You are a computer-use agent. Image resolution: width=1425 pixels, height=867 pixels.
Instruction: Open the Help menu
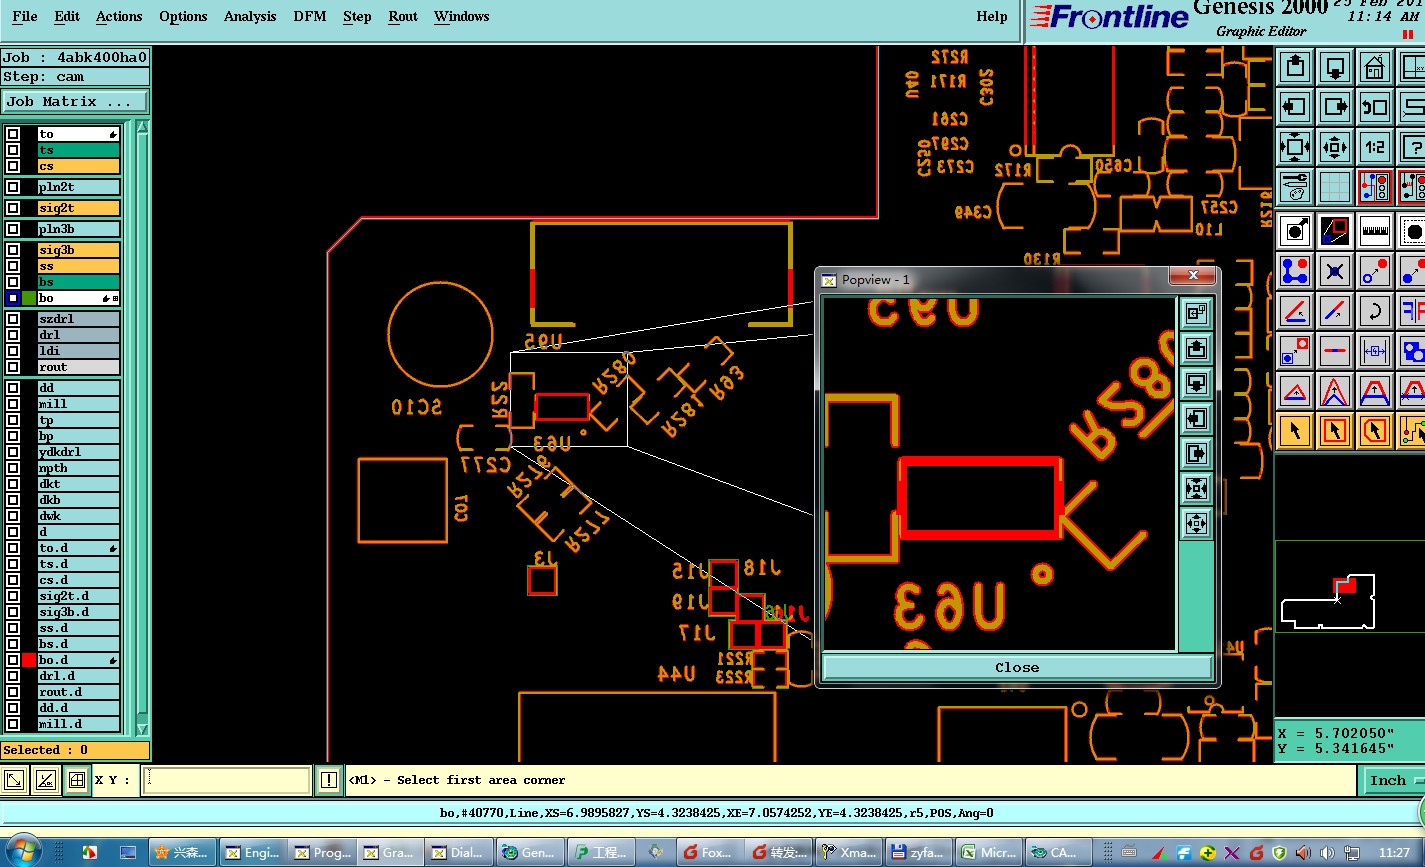click(x=992, y=16)
